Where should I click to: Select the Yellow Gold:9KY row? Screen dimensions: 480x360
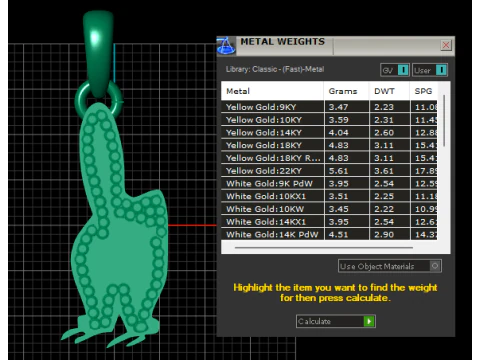coord(329,107)
